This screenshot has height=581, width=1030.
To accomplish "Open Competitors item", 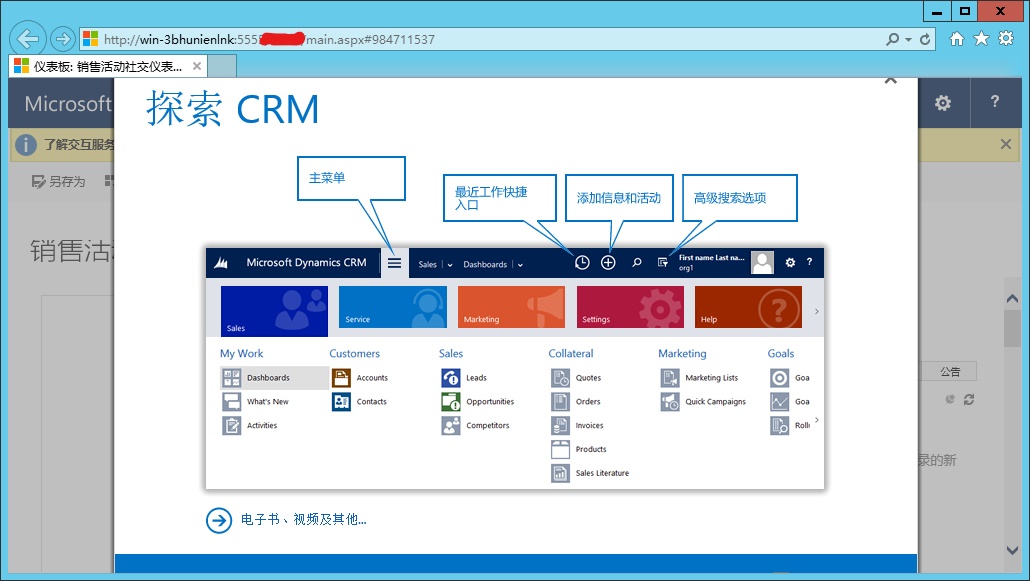I will click(476, 425).
